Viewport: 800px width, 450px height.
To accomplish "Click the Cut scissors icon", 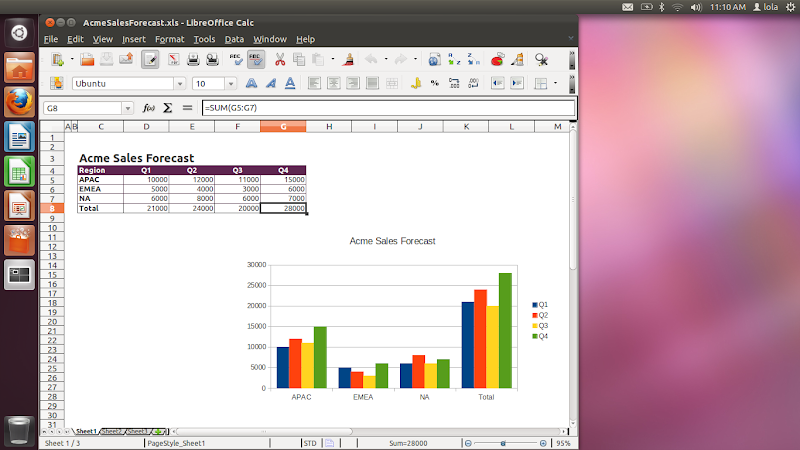I will pos(280,60).
